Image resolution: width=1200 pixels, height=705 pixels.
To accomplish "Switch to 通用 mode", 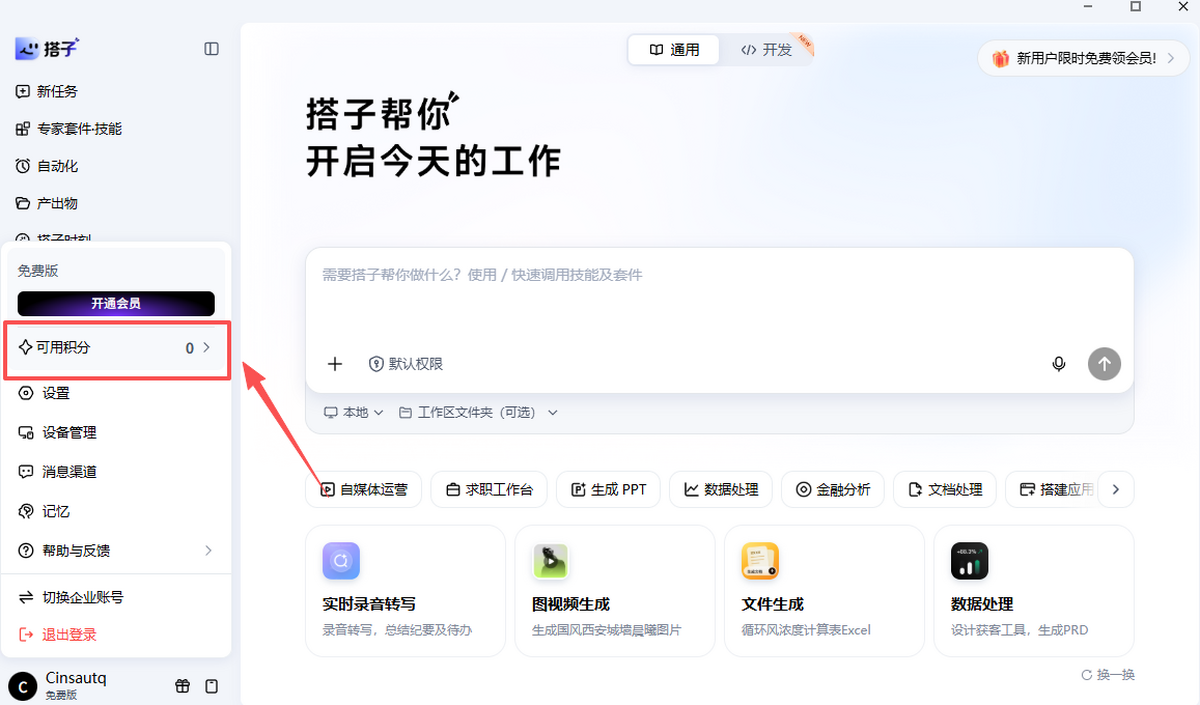I will coord(674,50).
